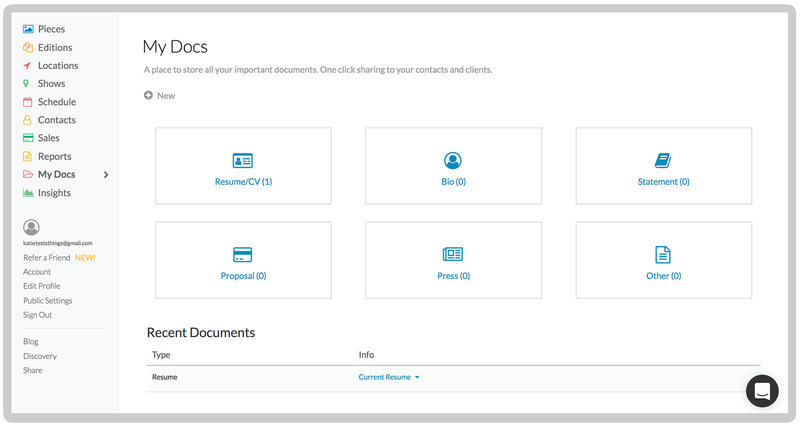
Task: Open the Discovery link
Action: 40,356
